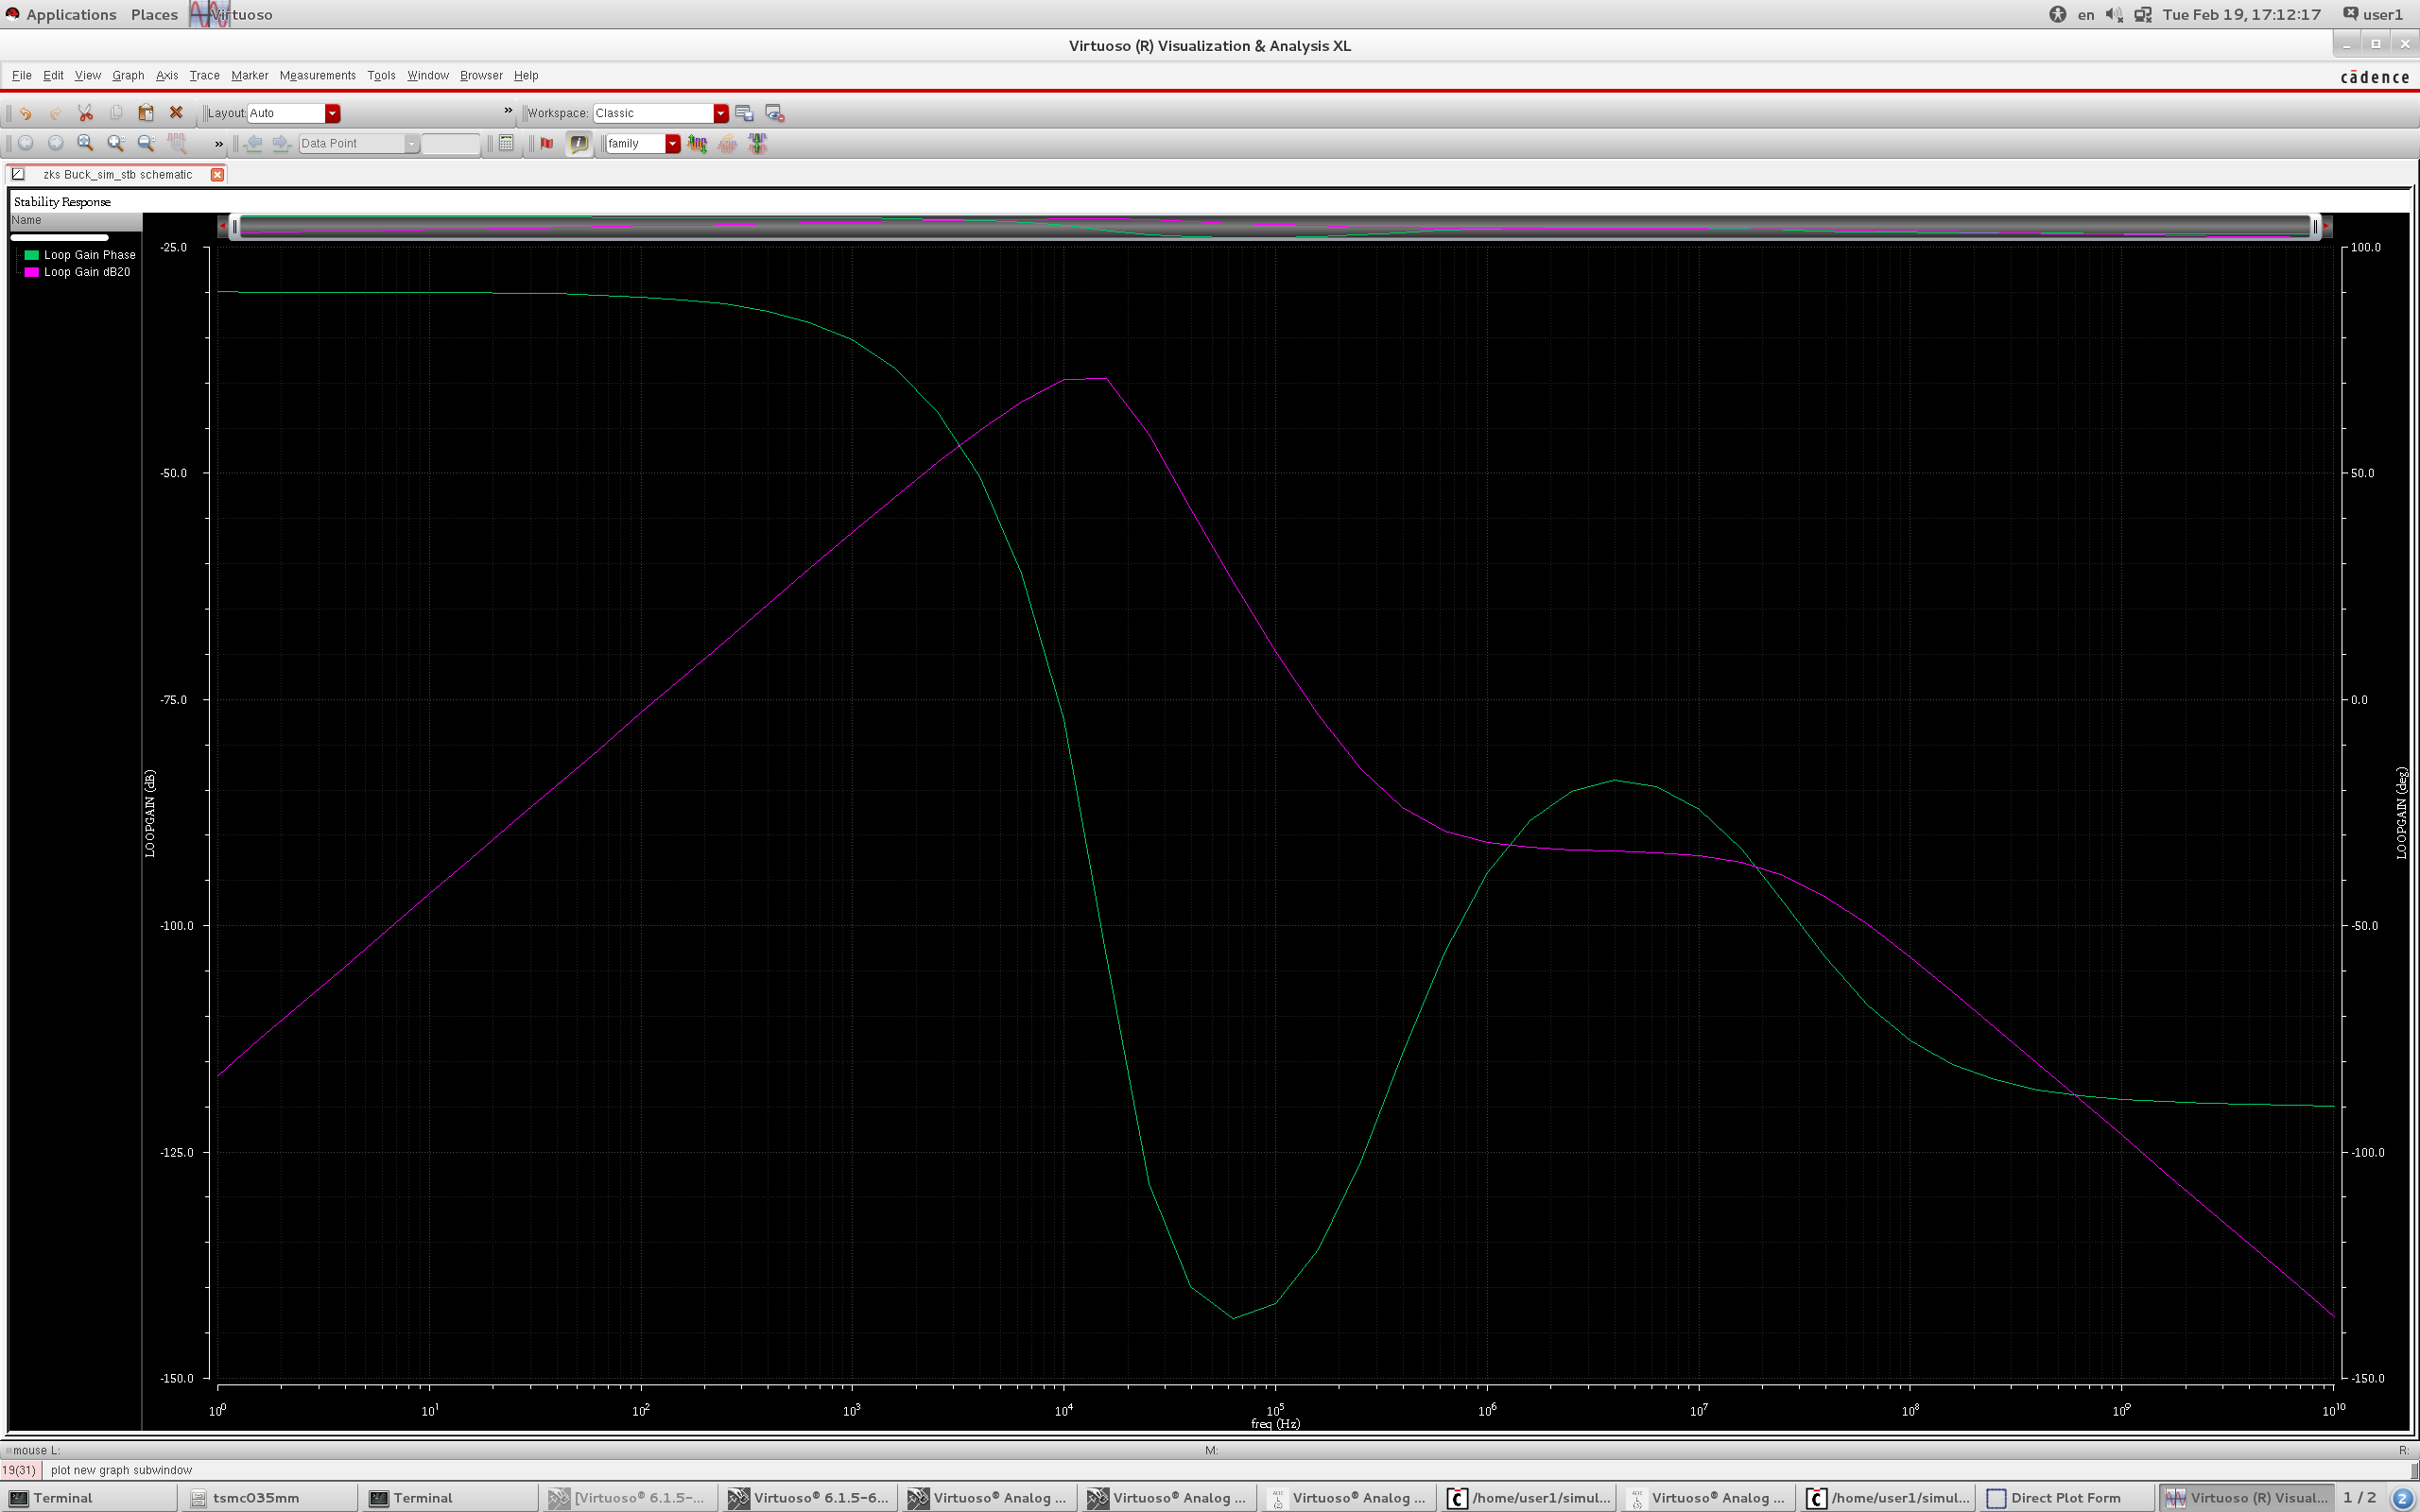Click the previous zoom back arrow
2420x1512 pixels.
(26, 143)
